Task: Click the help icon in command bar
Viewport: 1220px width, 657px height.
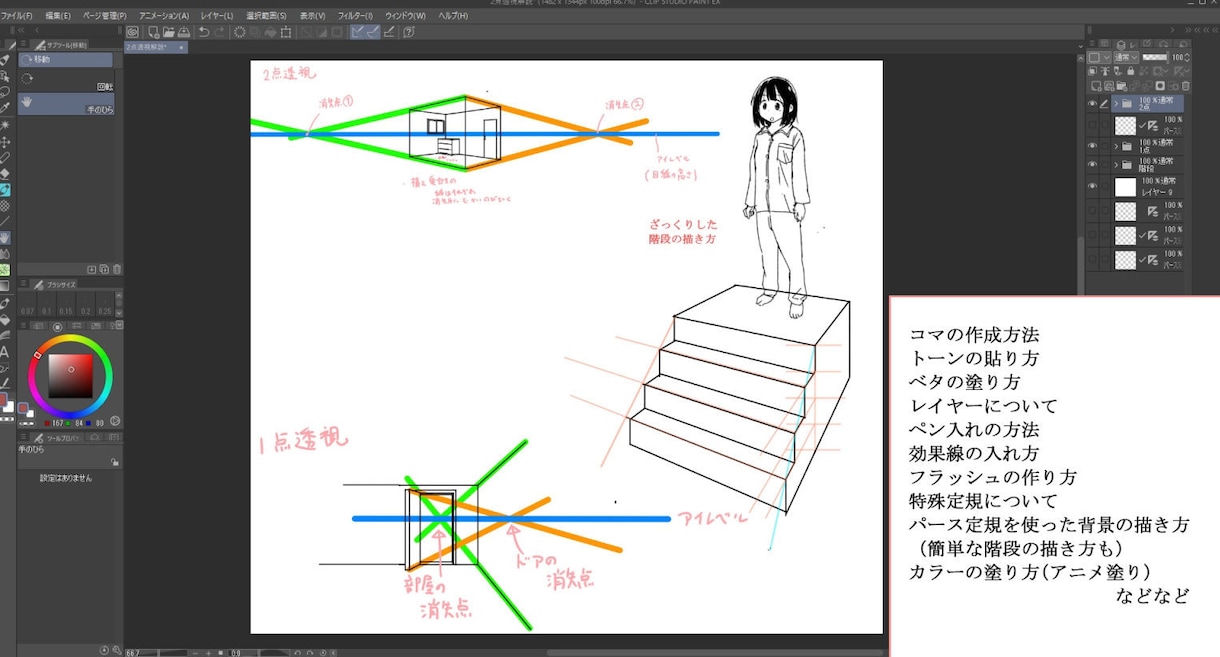Action: 409,32
